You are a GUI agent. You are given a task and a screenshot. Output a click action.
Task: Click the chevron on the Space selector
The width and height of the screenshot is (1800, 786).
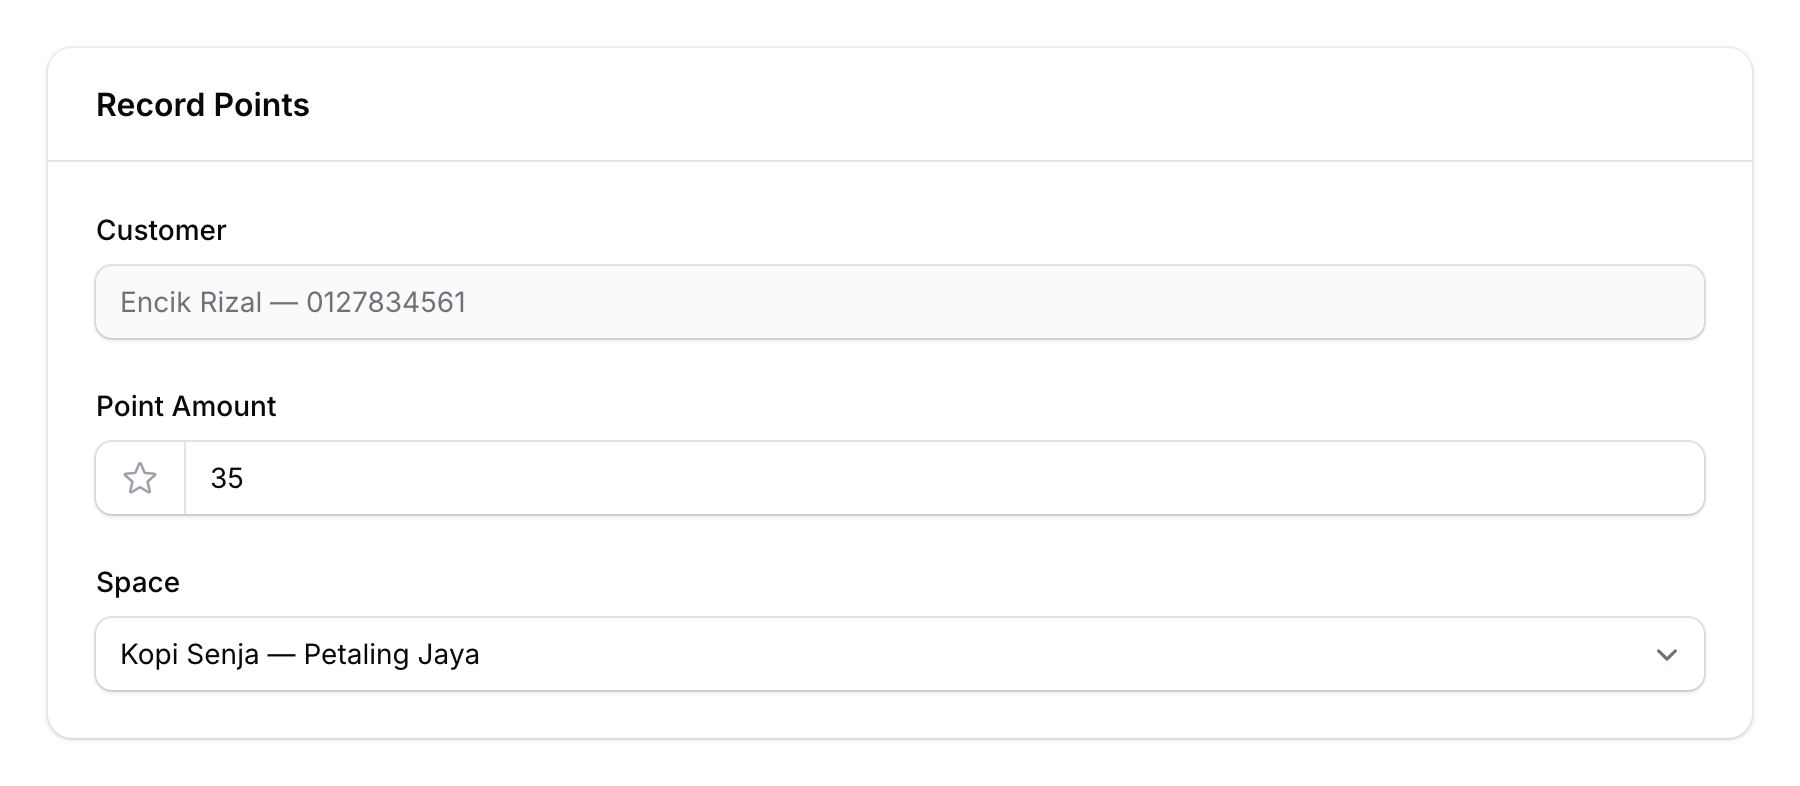click(x=1665, y=654)
